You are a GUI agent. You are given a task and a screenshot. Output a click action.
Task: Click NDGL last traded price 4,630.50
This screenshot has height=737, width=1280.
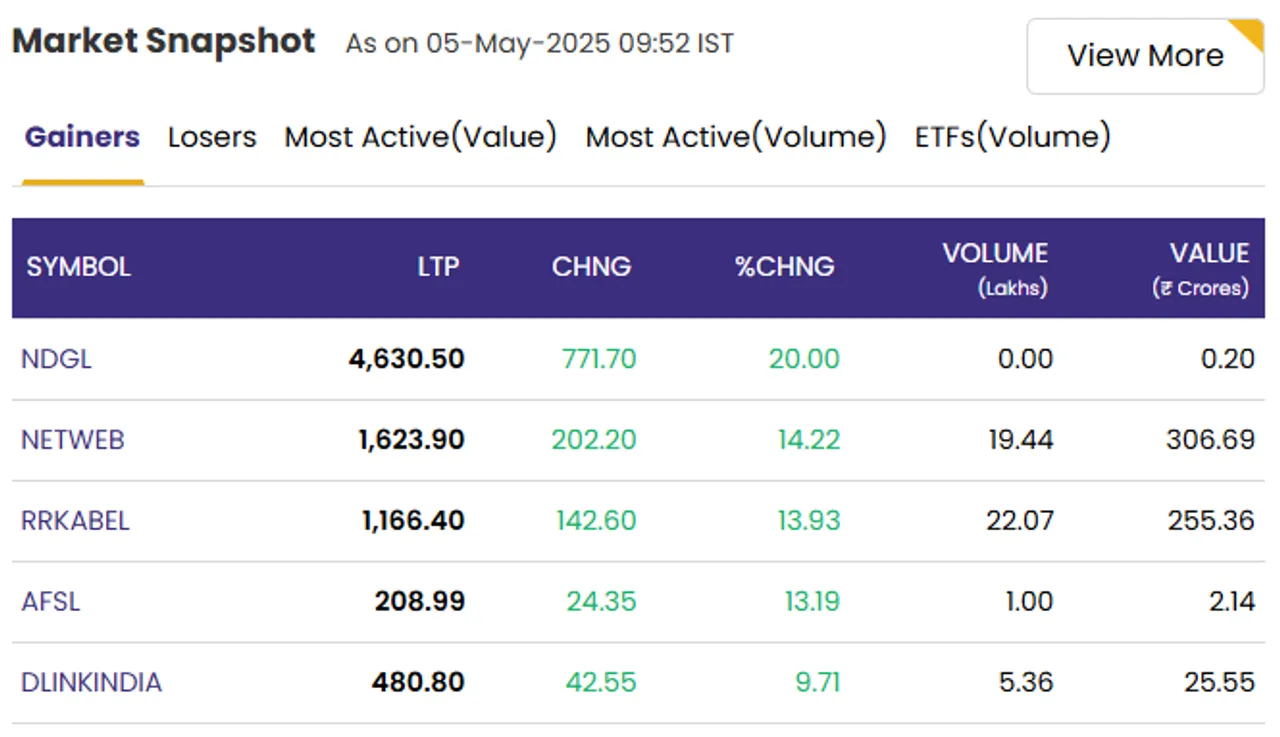(406, 359)
